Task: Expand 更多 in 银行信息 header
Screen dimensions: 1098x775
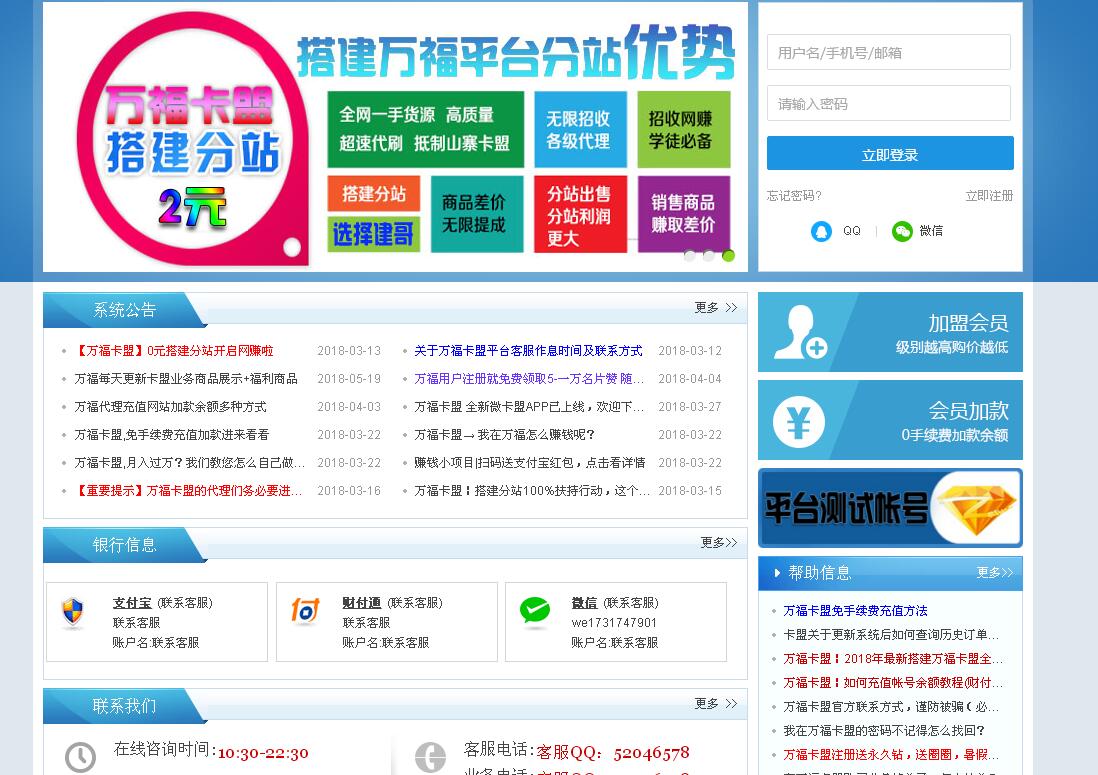Action: 718,543
